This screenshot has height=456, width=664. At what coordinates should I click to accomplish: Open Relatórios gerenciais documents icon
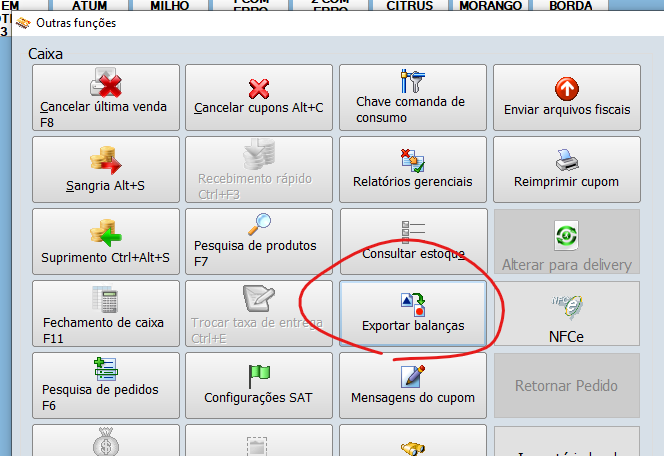[x=413, y=160]
